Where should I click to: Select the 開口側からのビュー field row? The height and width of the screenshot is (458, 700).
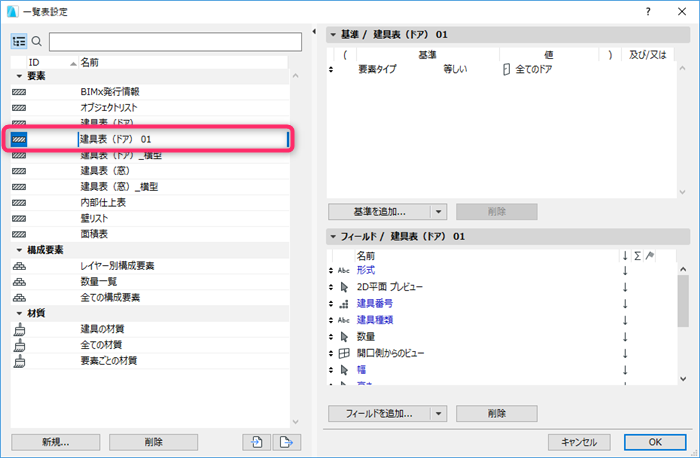(x=502, y=354)
